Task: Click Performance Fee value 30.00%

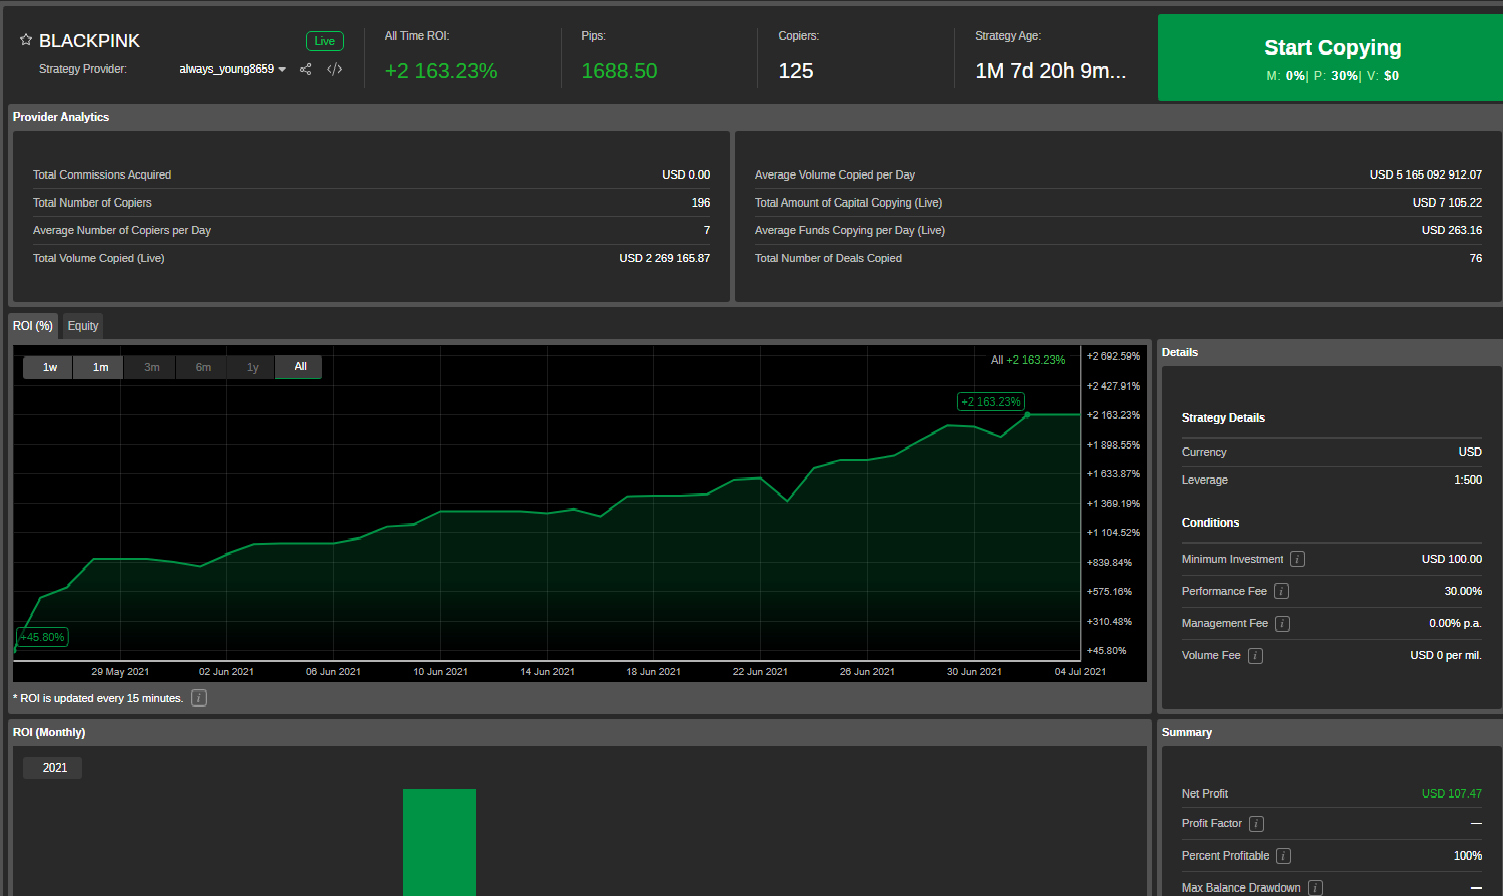Action: click(x=1463, y=591)
